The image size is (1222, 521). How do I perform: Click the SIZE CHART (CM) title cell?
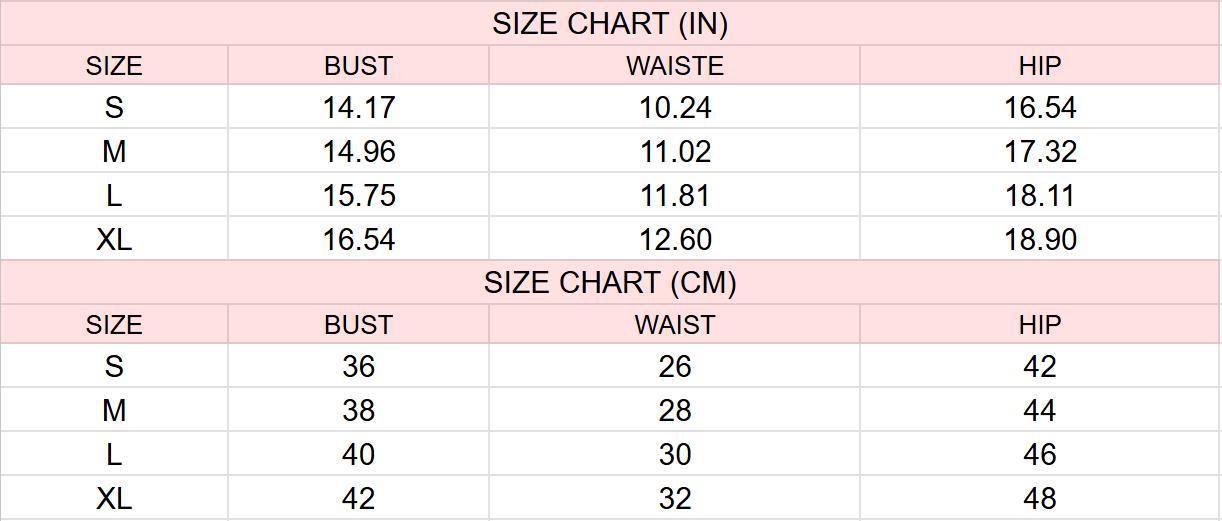coord(610,283)
